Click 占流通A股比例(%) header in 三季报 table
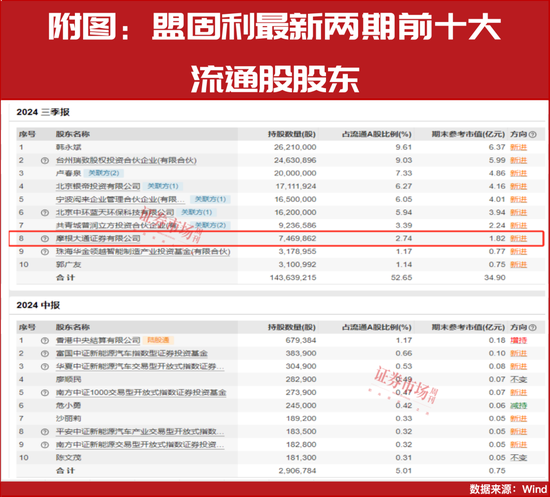The height and width of the screenshot is (497, 550). (377, 134)
